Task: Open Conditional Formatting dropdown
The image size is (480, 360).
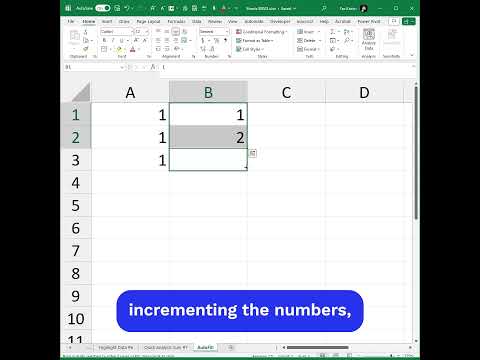Action: click(262, 32)
